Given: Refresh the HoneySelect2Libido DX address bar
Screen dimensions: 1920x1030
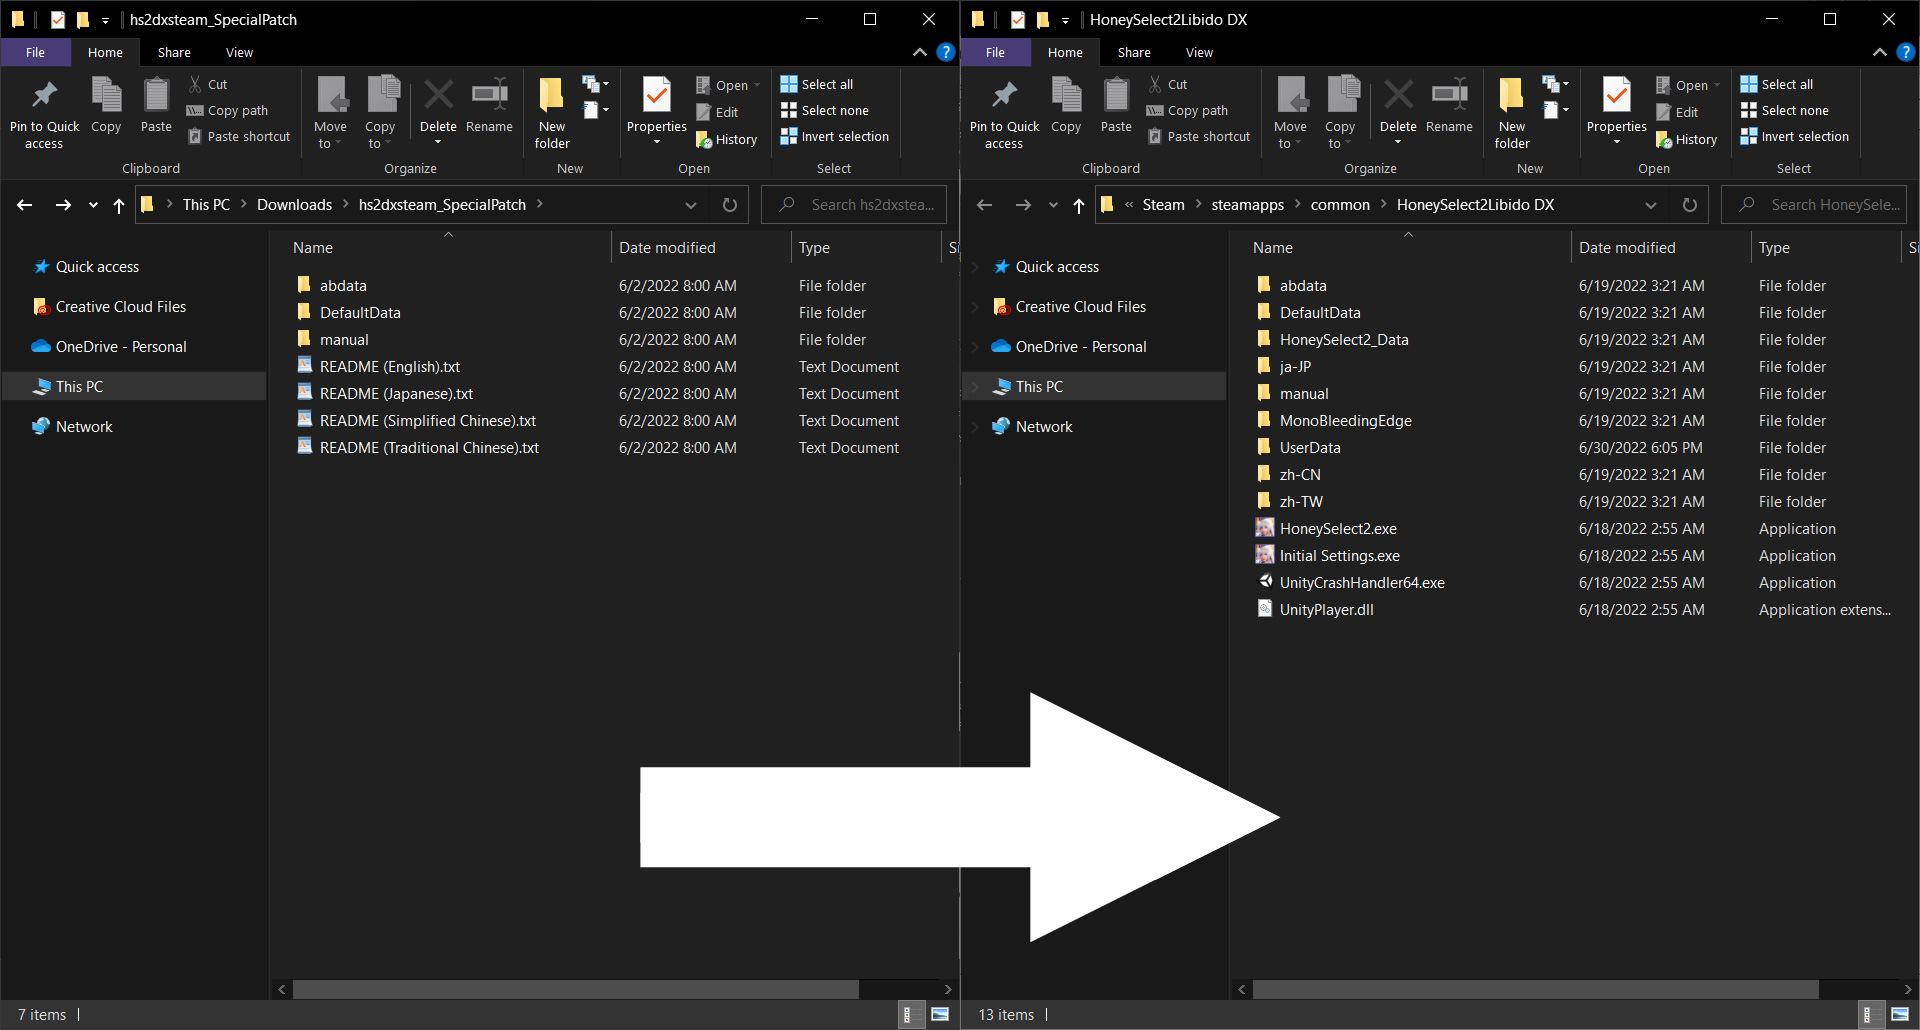Looking at the screenshot, I should 1690,205.
